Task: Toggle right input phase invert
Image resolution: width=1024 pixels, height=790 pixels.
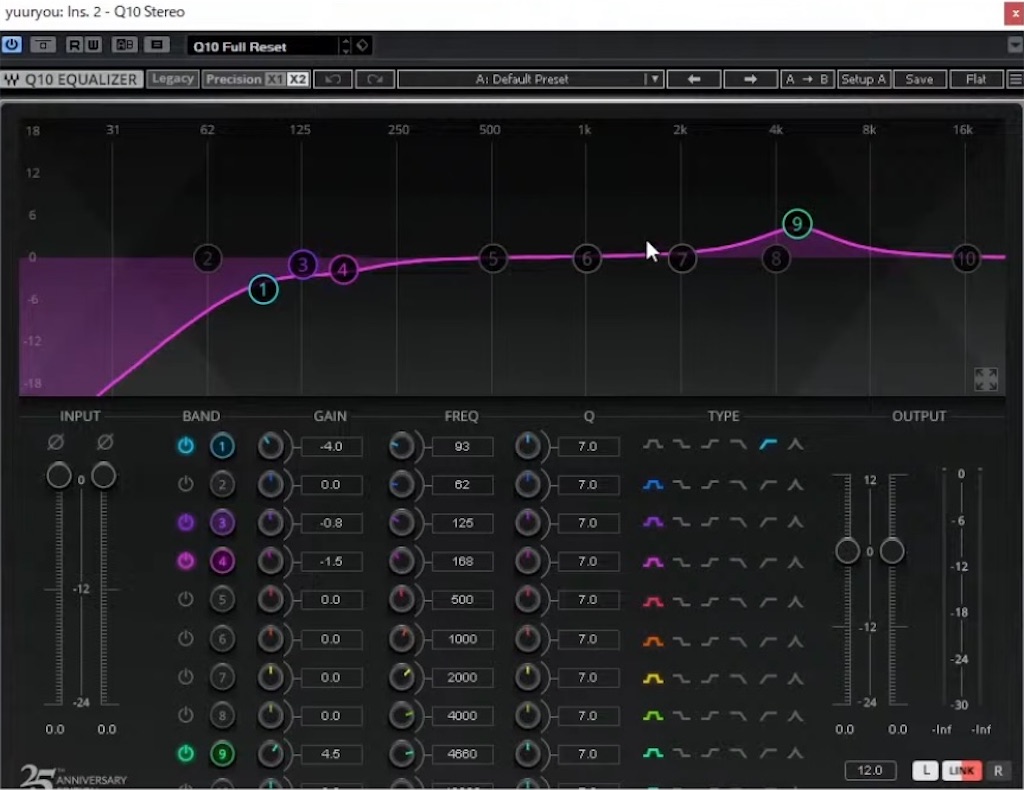Action: tap(104, 442)
